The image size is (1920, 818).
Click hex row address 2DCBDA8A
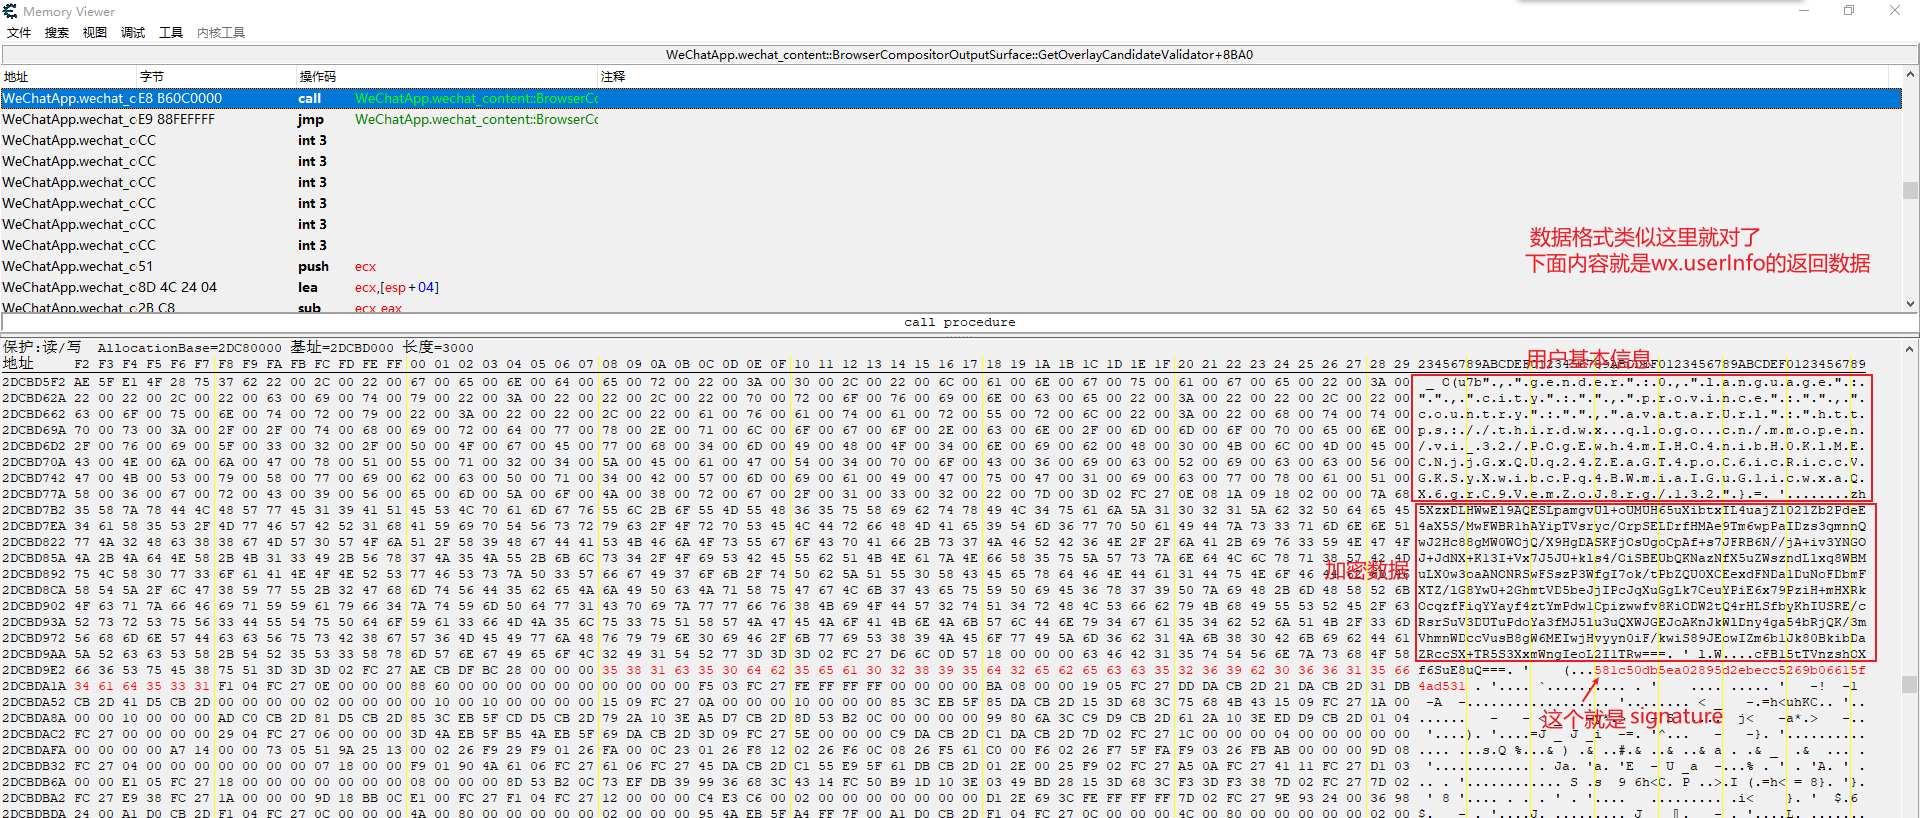click(34, 718)
